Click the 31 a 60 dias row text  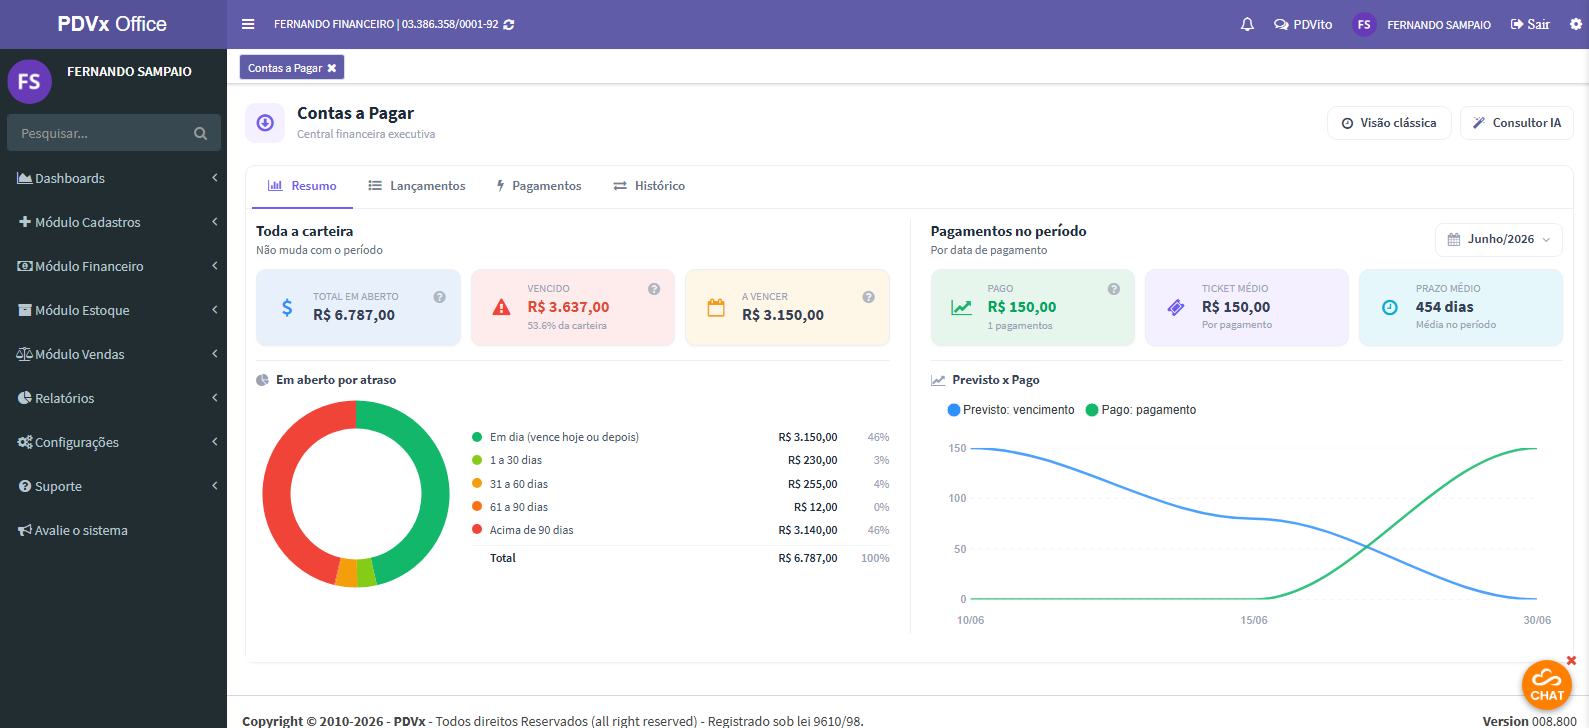pos(519,484)
